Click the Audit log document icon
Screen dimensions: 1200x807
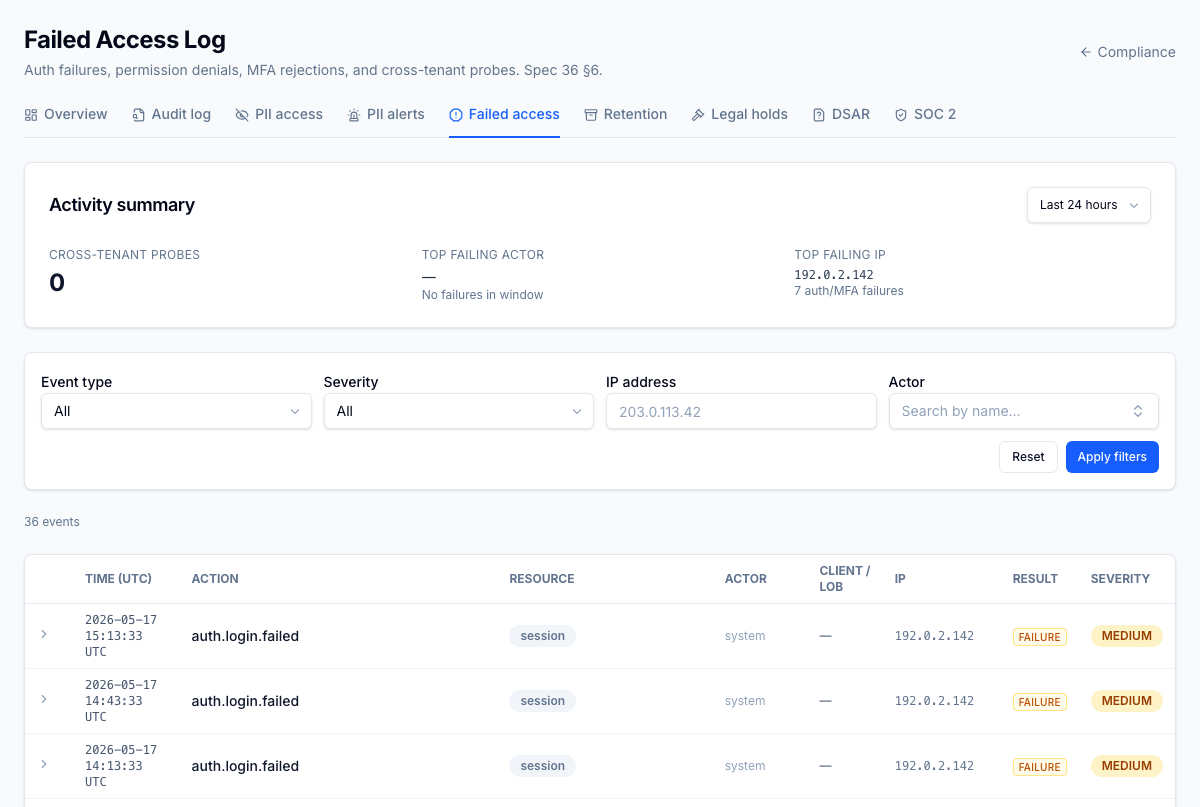[x=139, y=115]
